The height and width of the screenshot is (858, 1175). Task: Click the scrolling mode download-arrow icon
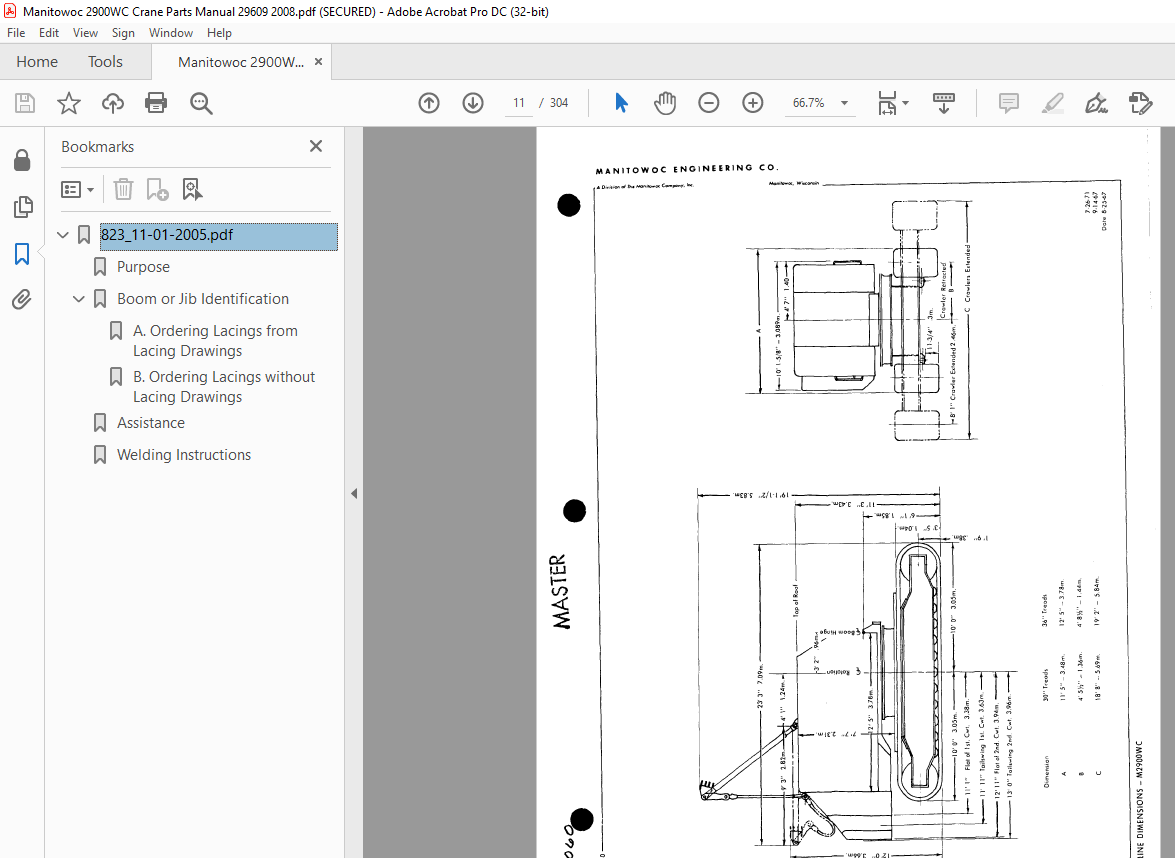click(943, 103)
